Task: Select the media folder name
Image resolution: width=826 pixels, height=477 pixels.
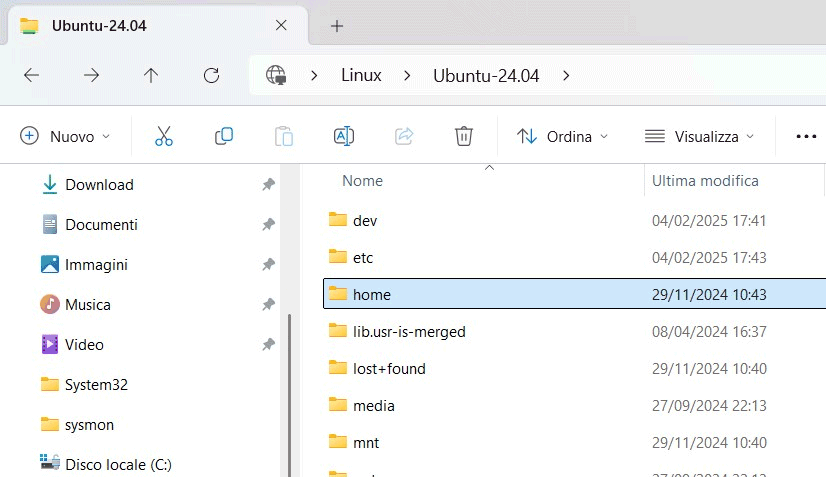Action: click(x=373, y=405)
